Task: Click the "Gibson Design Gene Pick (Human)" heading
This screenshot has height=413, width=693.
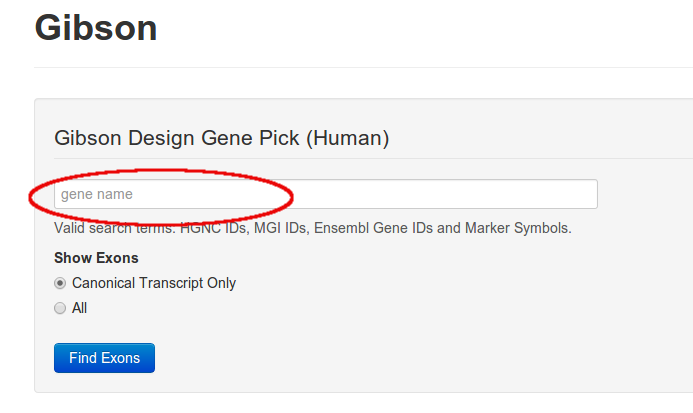Action: point(221,138)
